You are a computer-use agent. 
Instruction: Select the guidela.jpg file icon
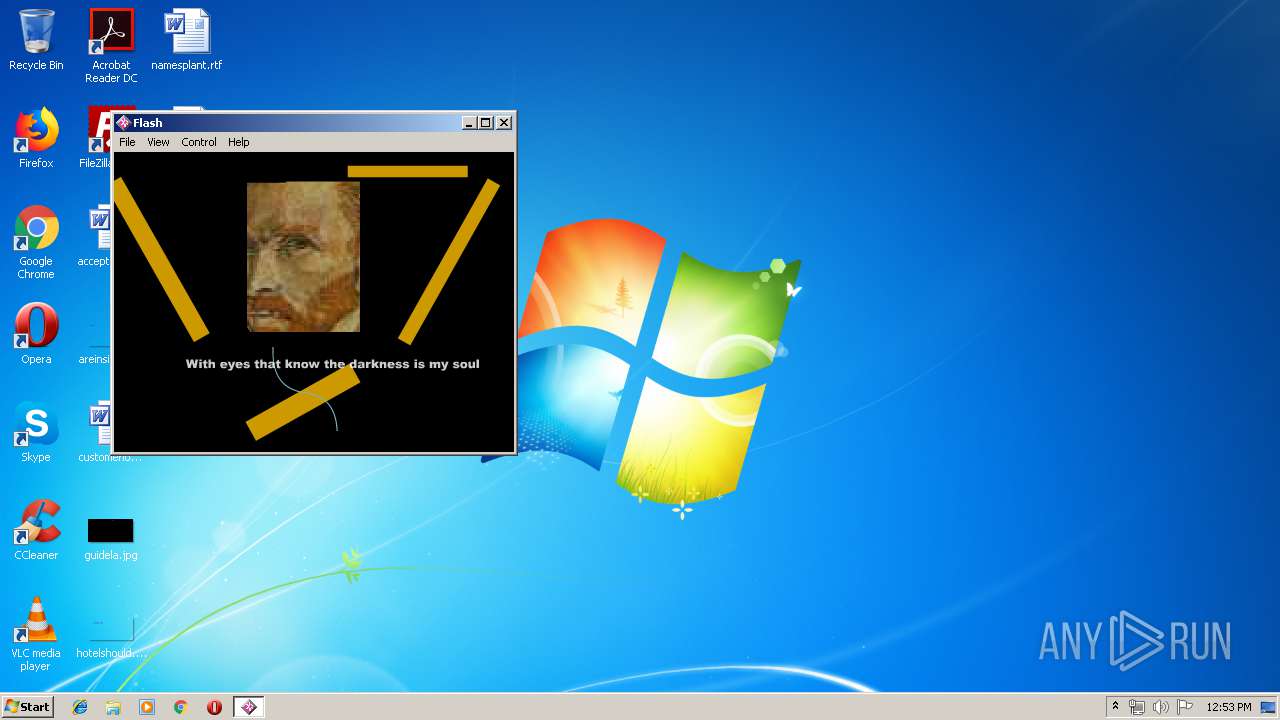tap(110, 538)
